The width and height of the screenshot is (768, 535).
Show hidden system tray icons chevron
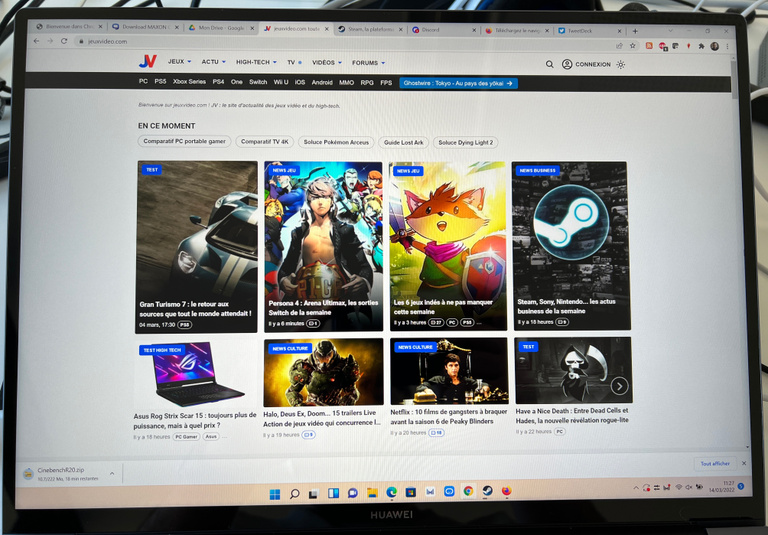[636, 488]
